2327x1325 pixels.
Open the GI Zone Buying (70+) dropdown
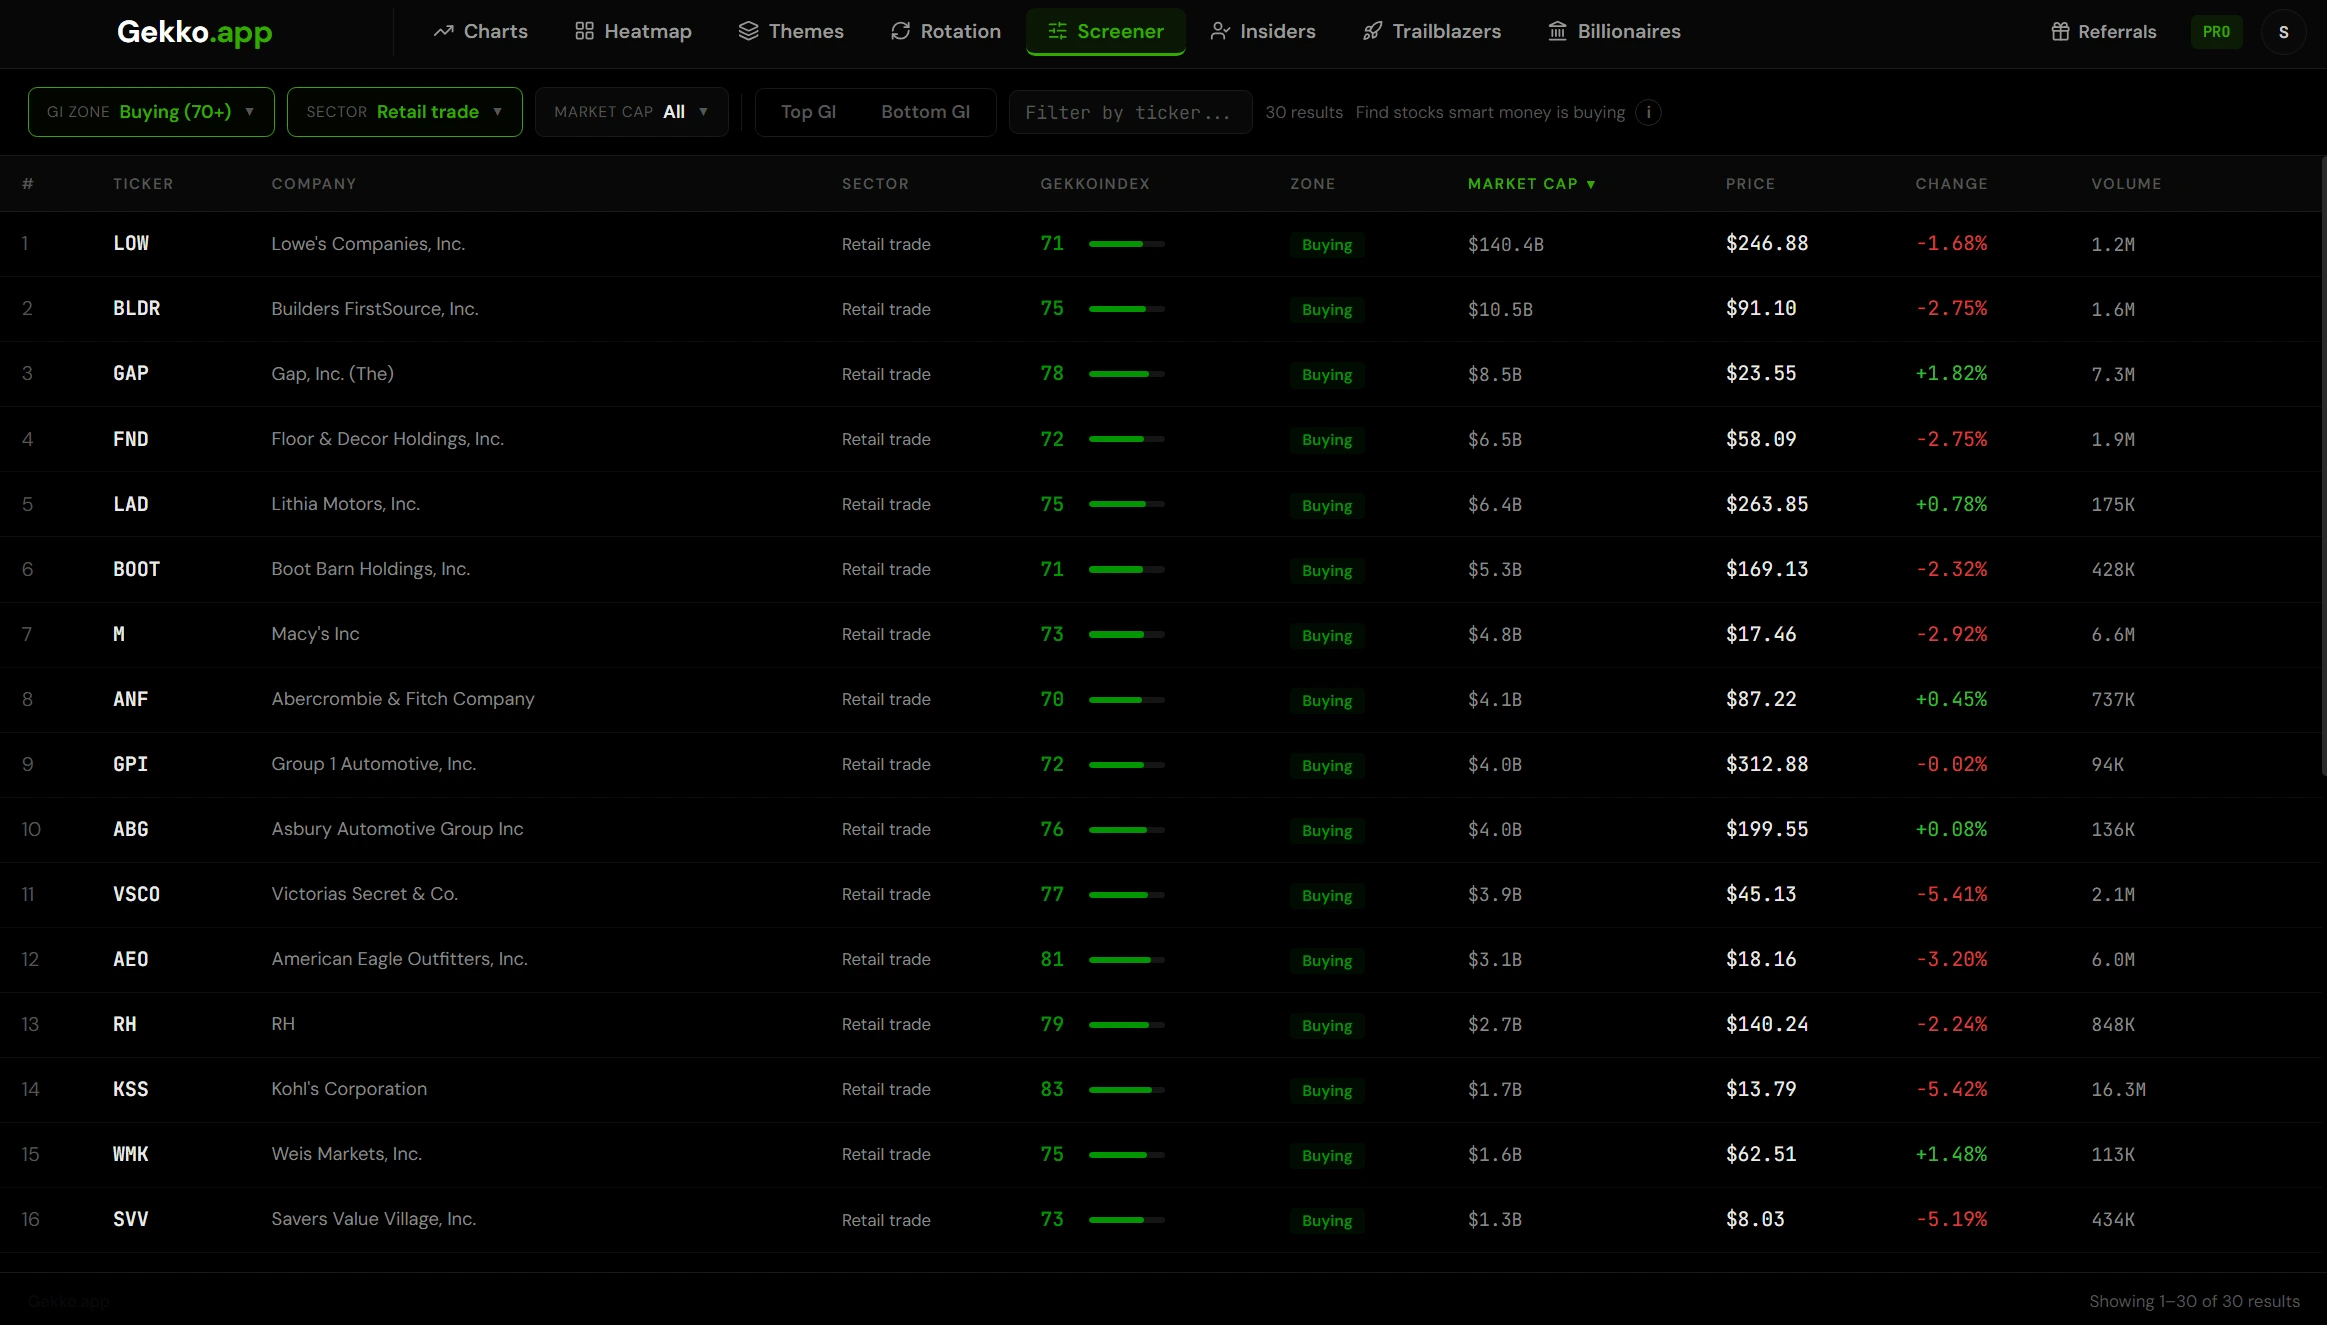coord(151,112)
